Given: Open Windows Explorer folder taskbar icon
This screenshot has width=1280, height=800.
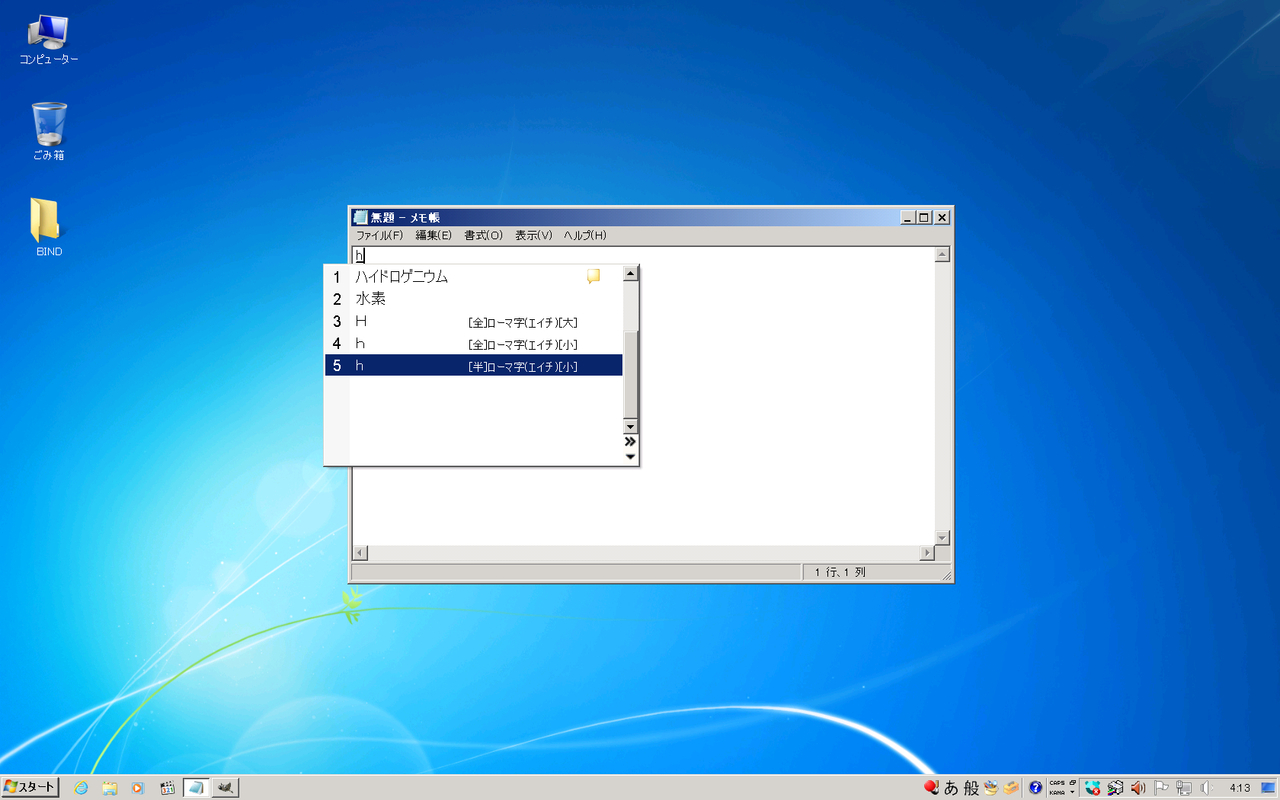Looking at the screenshot, I should [109, 788].
